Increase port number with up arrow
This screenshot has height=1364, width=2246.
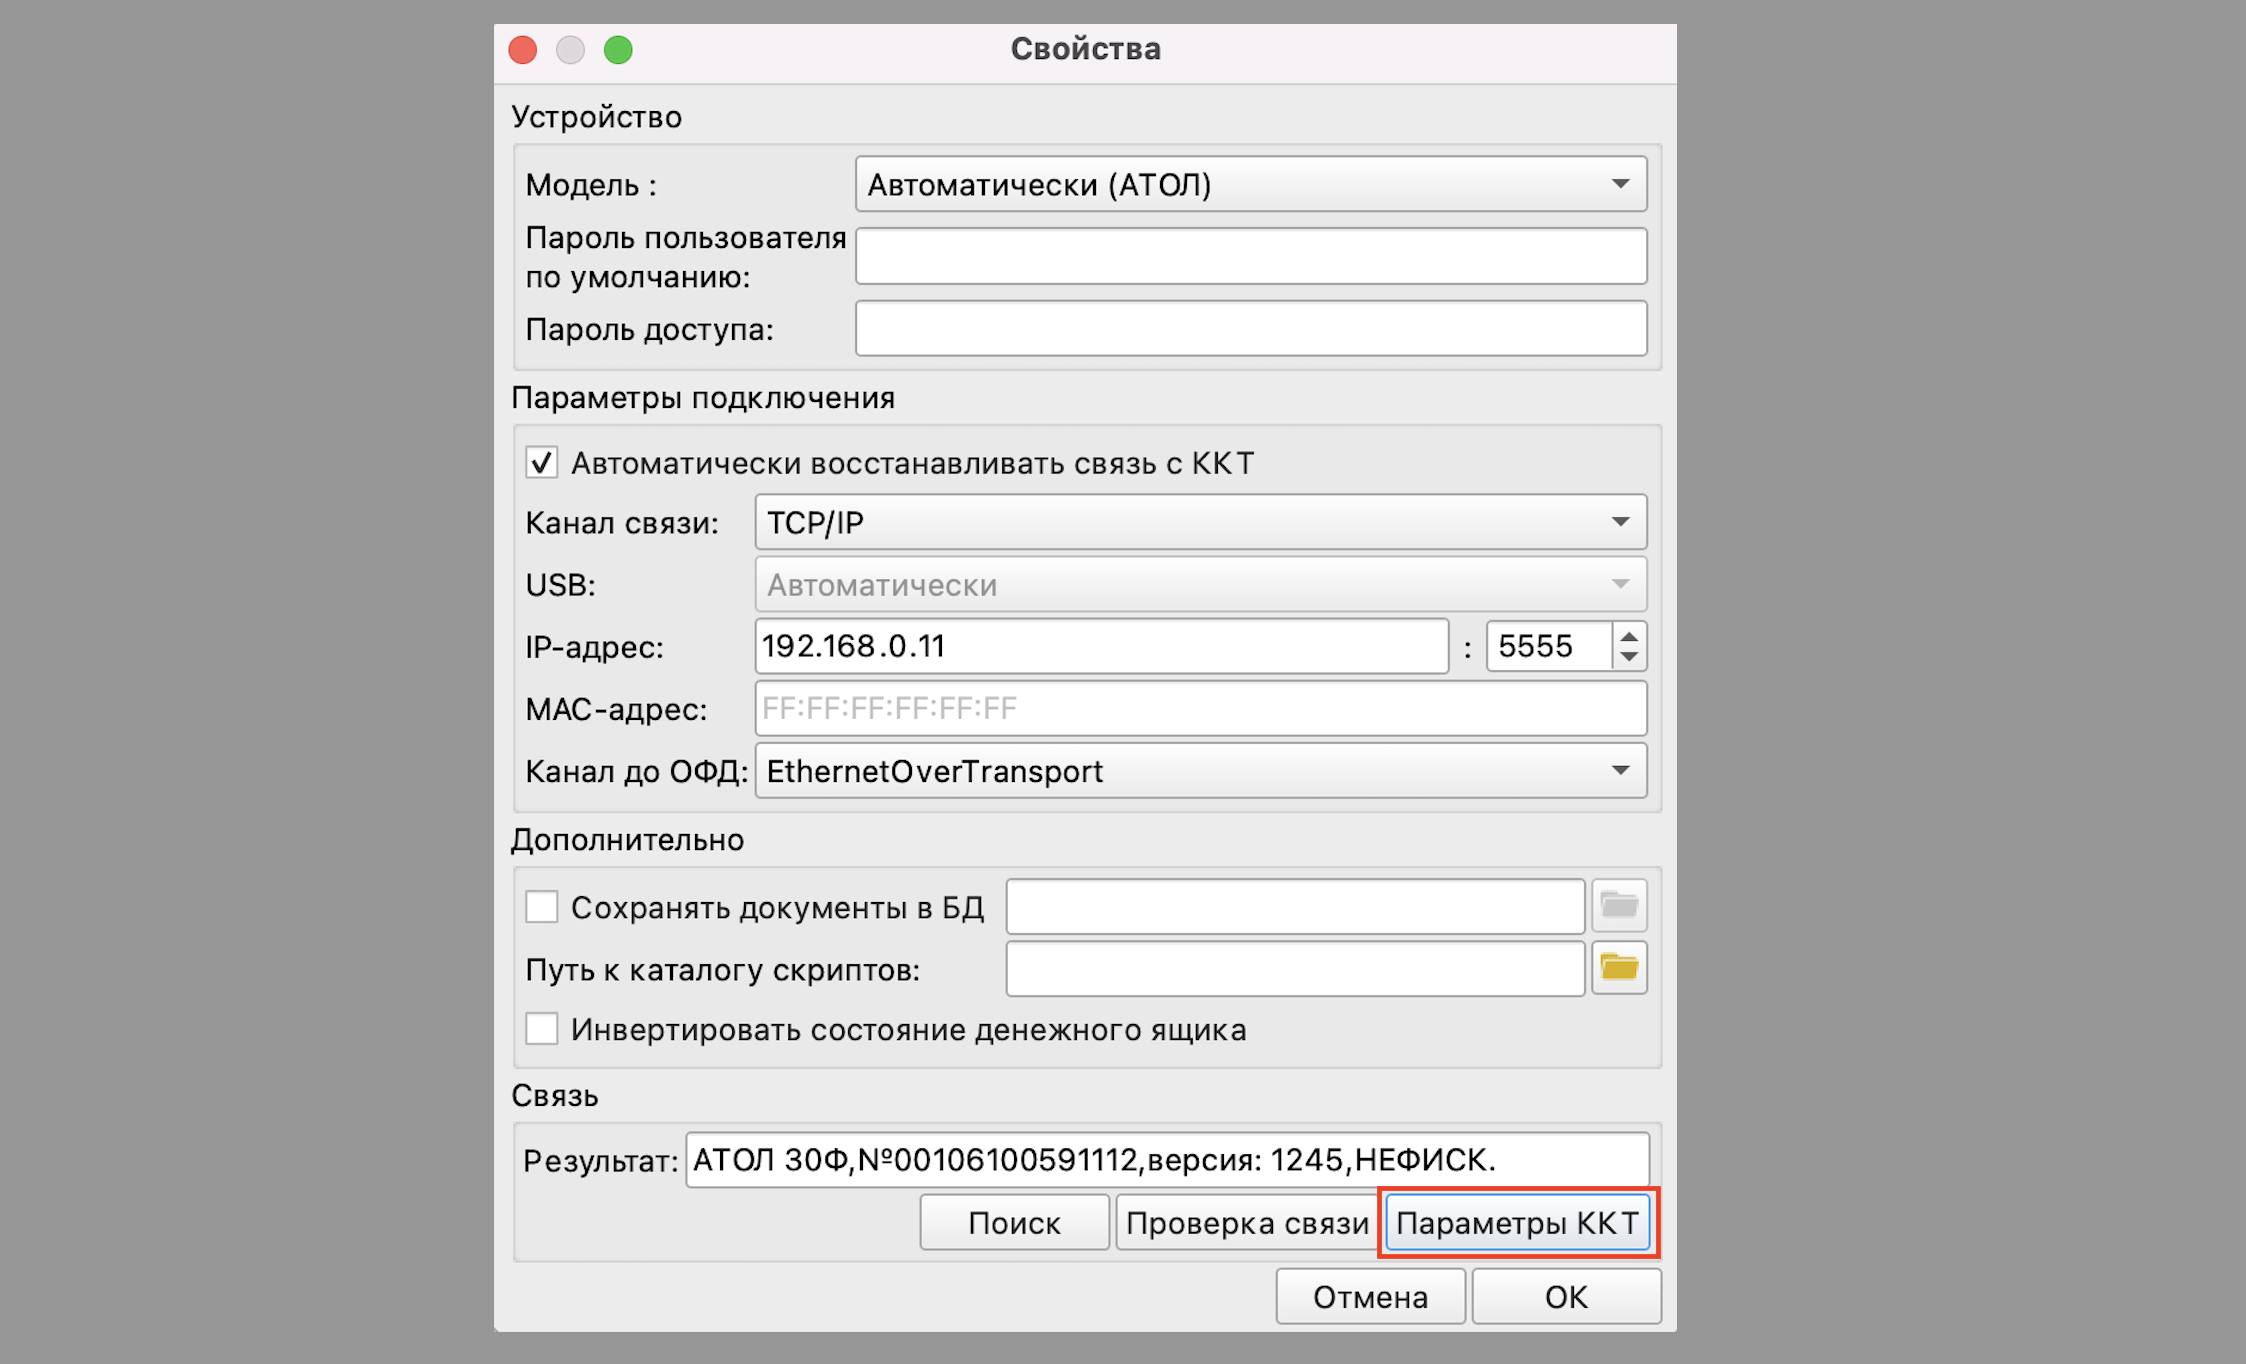pyautogui.click(x=1629, y=637)
